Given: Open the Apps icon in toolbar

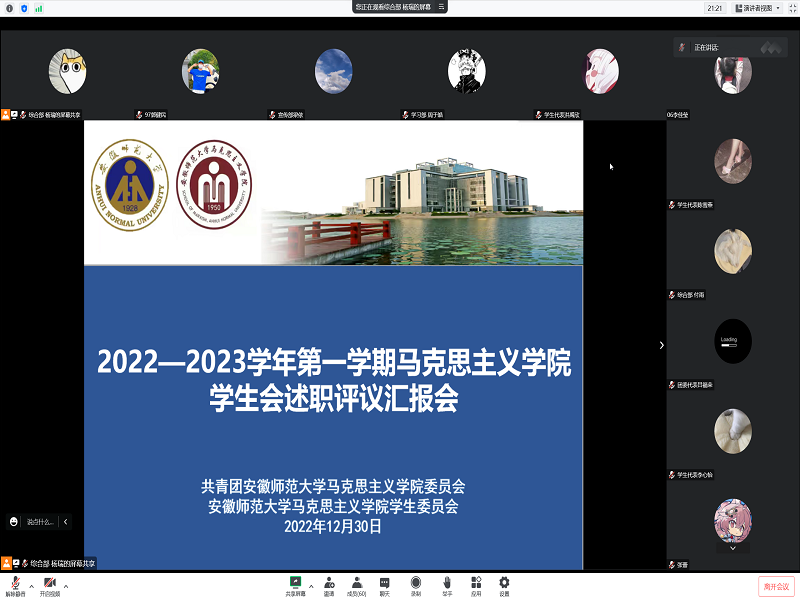Looking at the screenshot, I should pos(476,583).
